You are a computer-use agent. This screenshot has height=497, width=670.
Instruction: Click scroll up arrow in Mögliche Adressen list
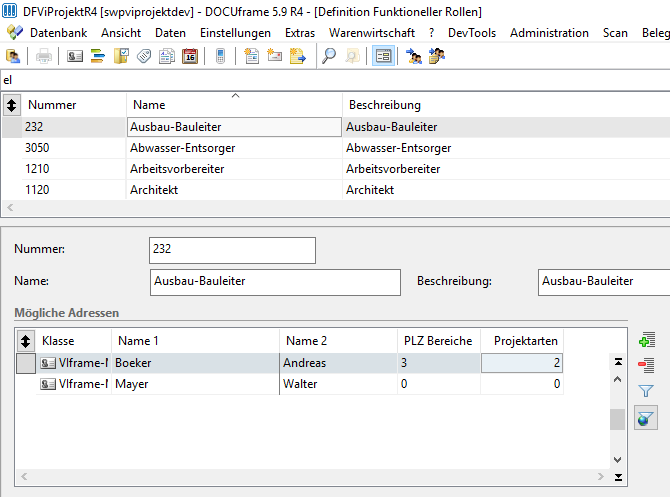pos(618,379)
